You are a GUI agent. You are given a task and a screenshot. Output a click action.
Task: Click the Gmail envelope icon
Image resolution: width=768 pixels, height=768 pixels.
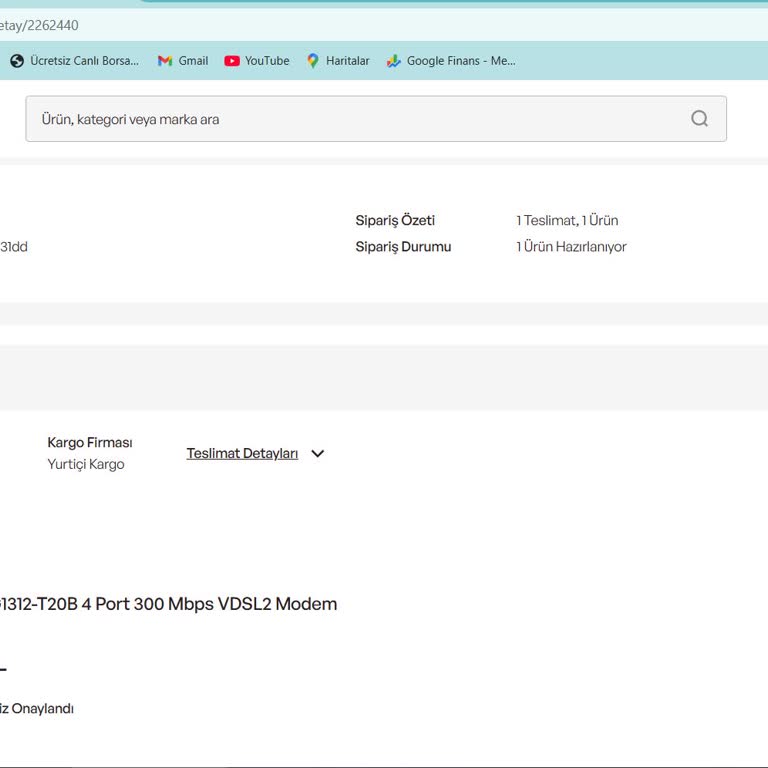(165, 61)
